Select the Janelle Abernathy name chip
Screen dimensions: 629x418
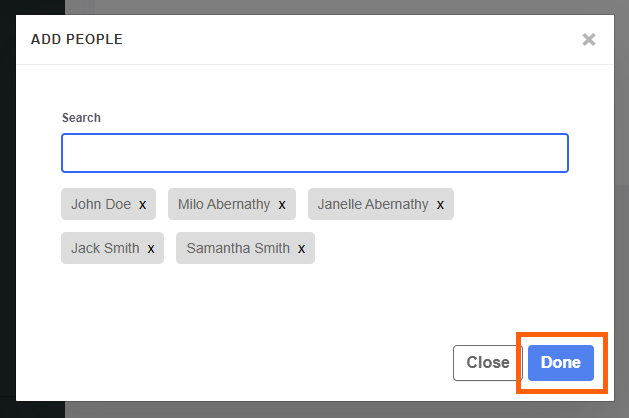372,204
